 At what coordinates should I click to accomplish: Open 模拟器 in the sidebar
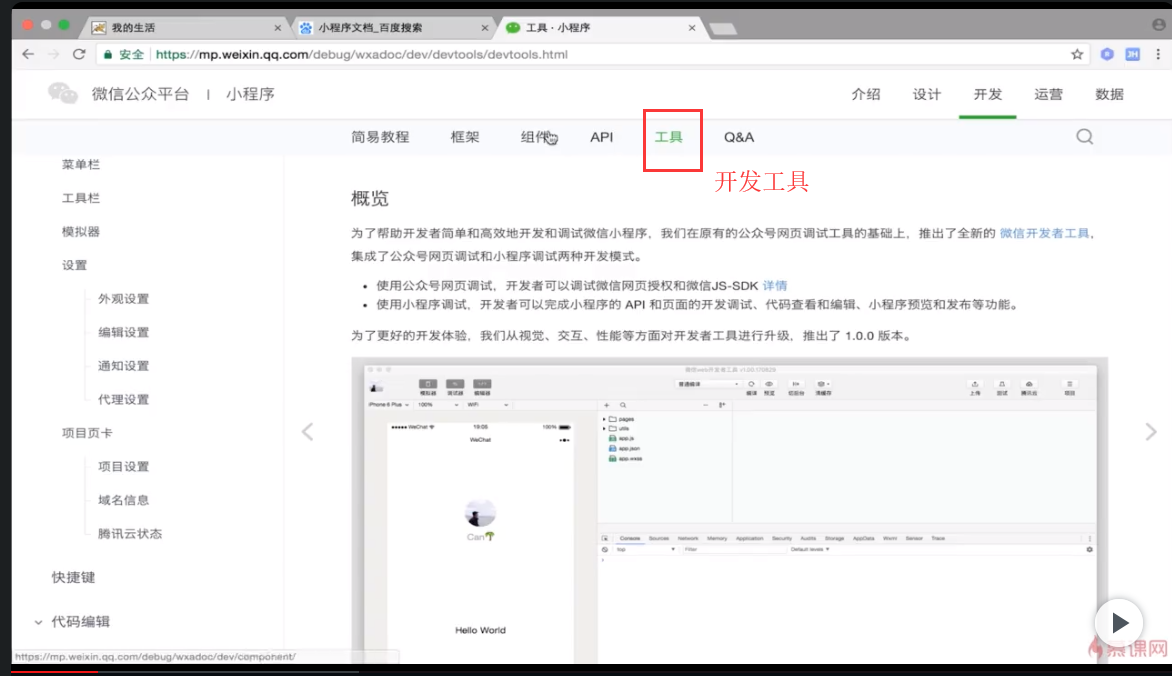(81, 232)
